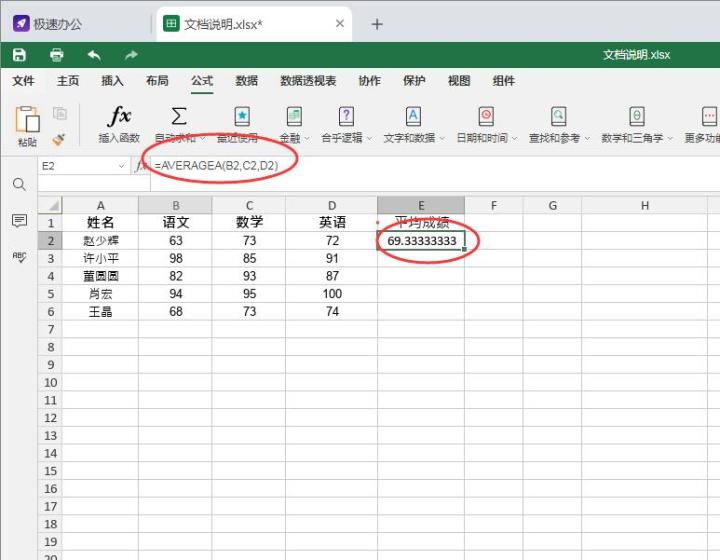Screen dimensions: 720x560
Task: Open Date and Time functions icon
Action: (486, 117)
